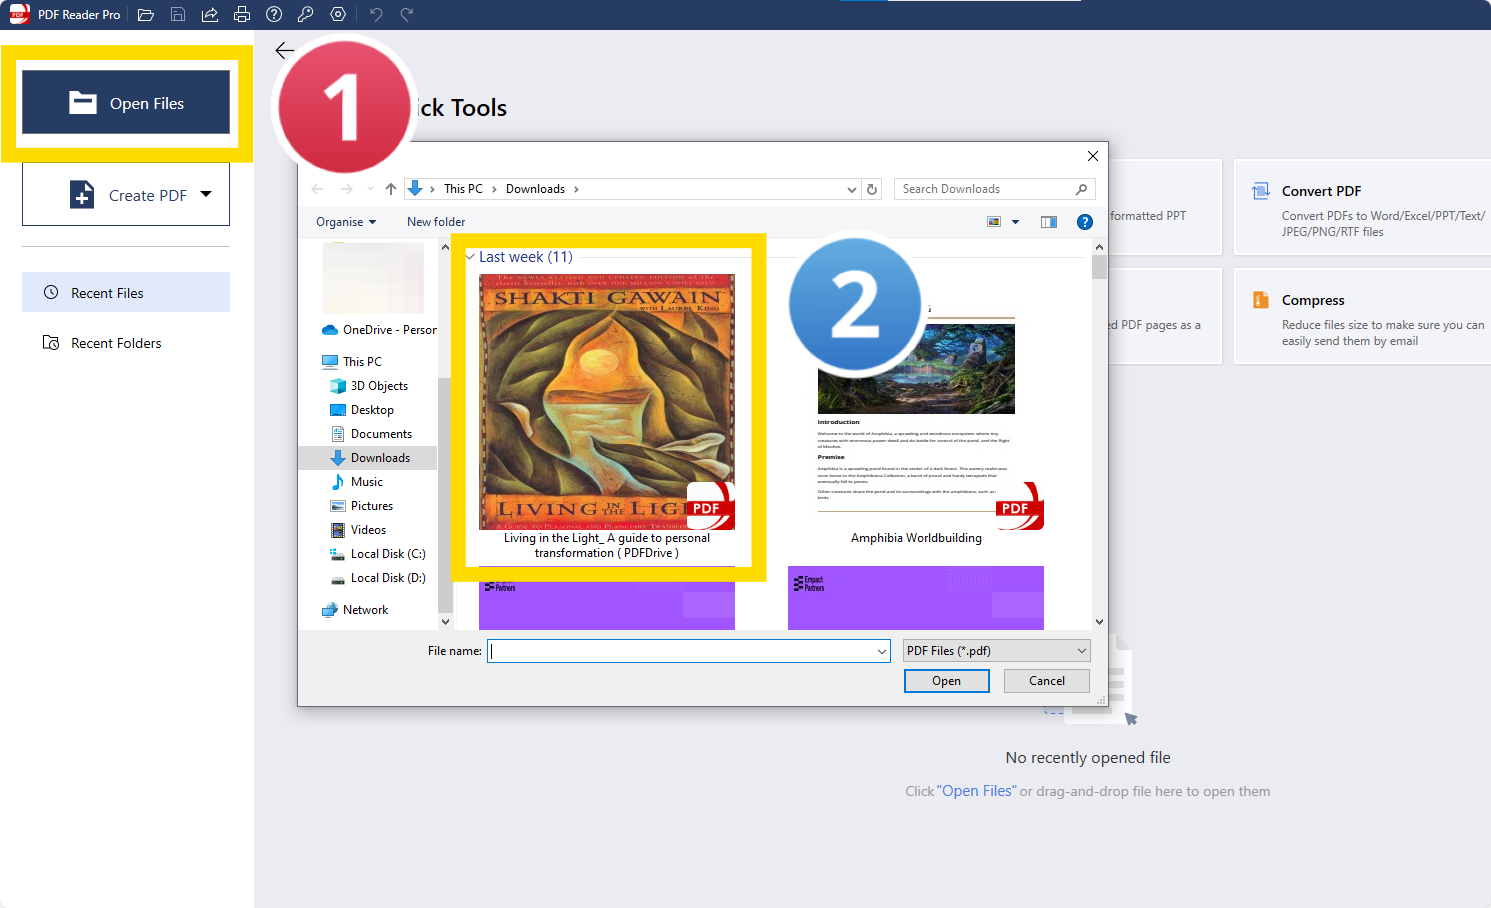Click This PC in the address breadcrumb

(463, 189)
